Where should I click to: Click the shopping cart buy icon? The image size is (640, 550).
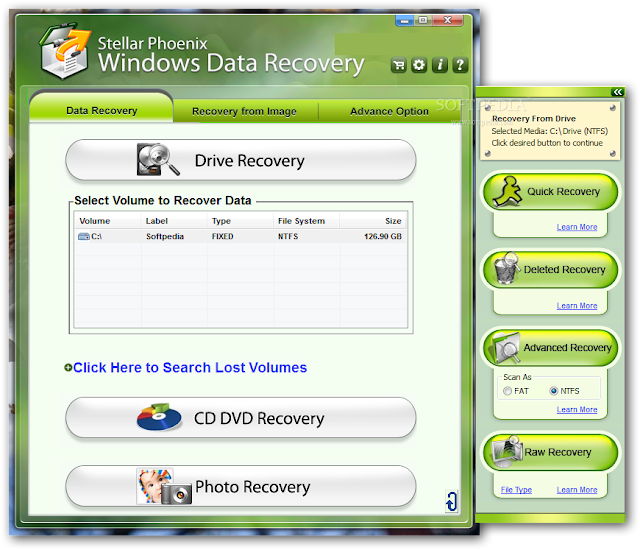(x=398, y=65)
